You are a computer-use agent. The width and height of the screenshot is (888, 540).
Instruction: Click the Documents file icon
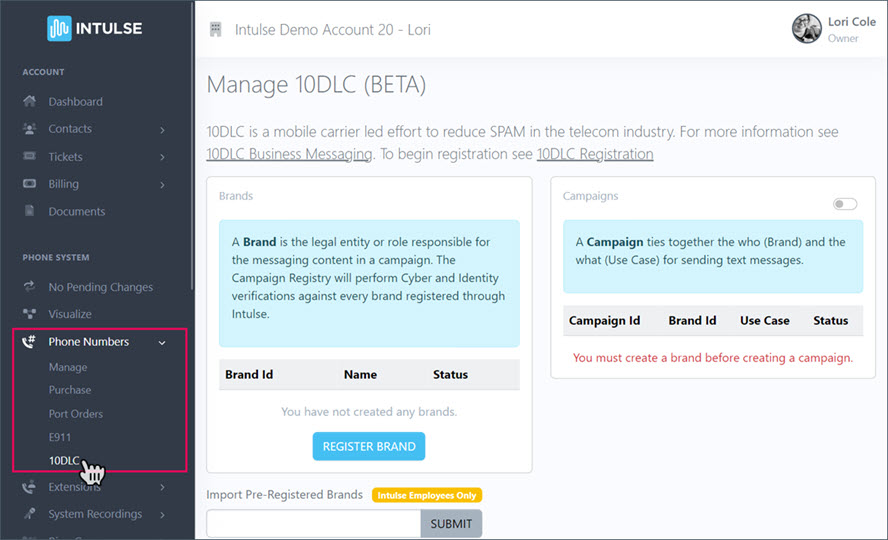29,212
